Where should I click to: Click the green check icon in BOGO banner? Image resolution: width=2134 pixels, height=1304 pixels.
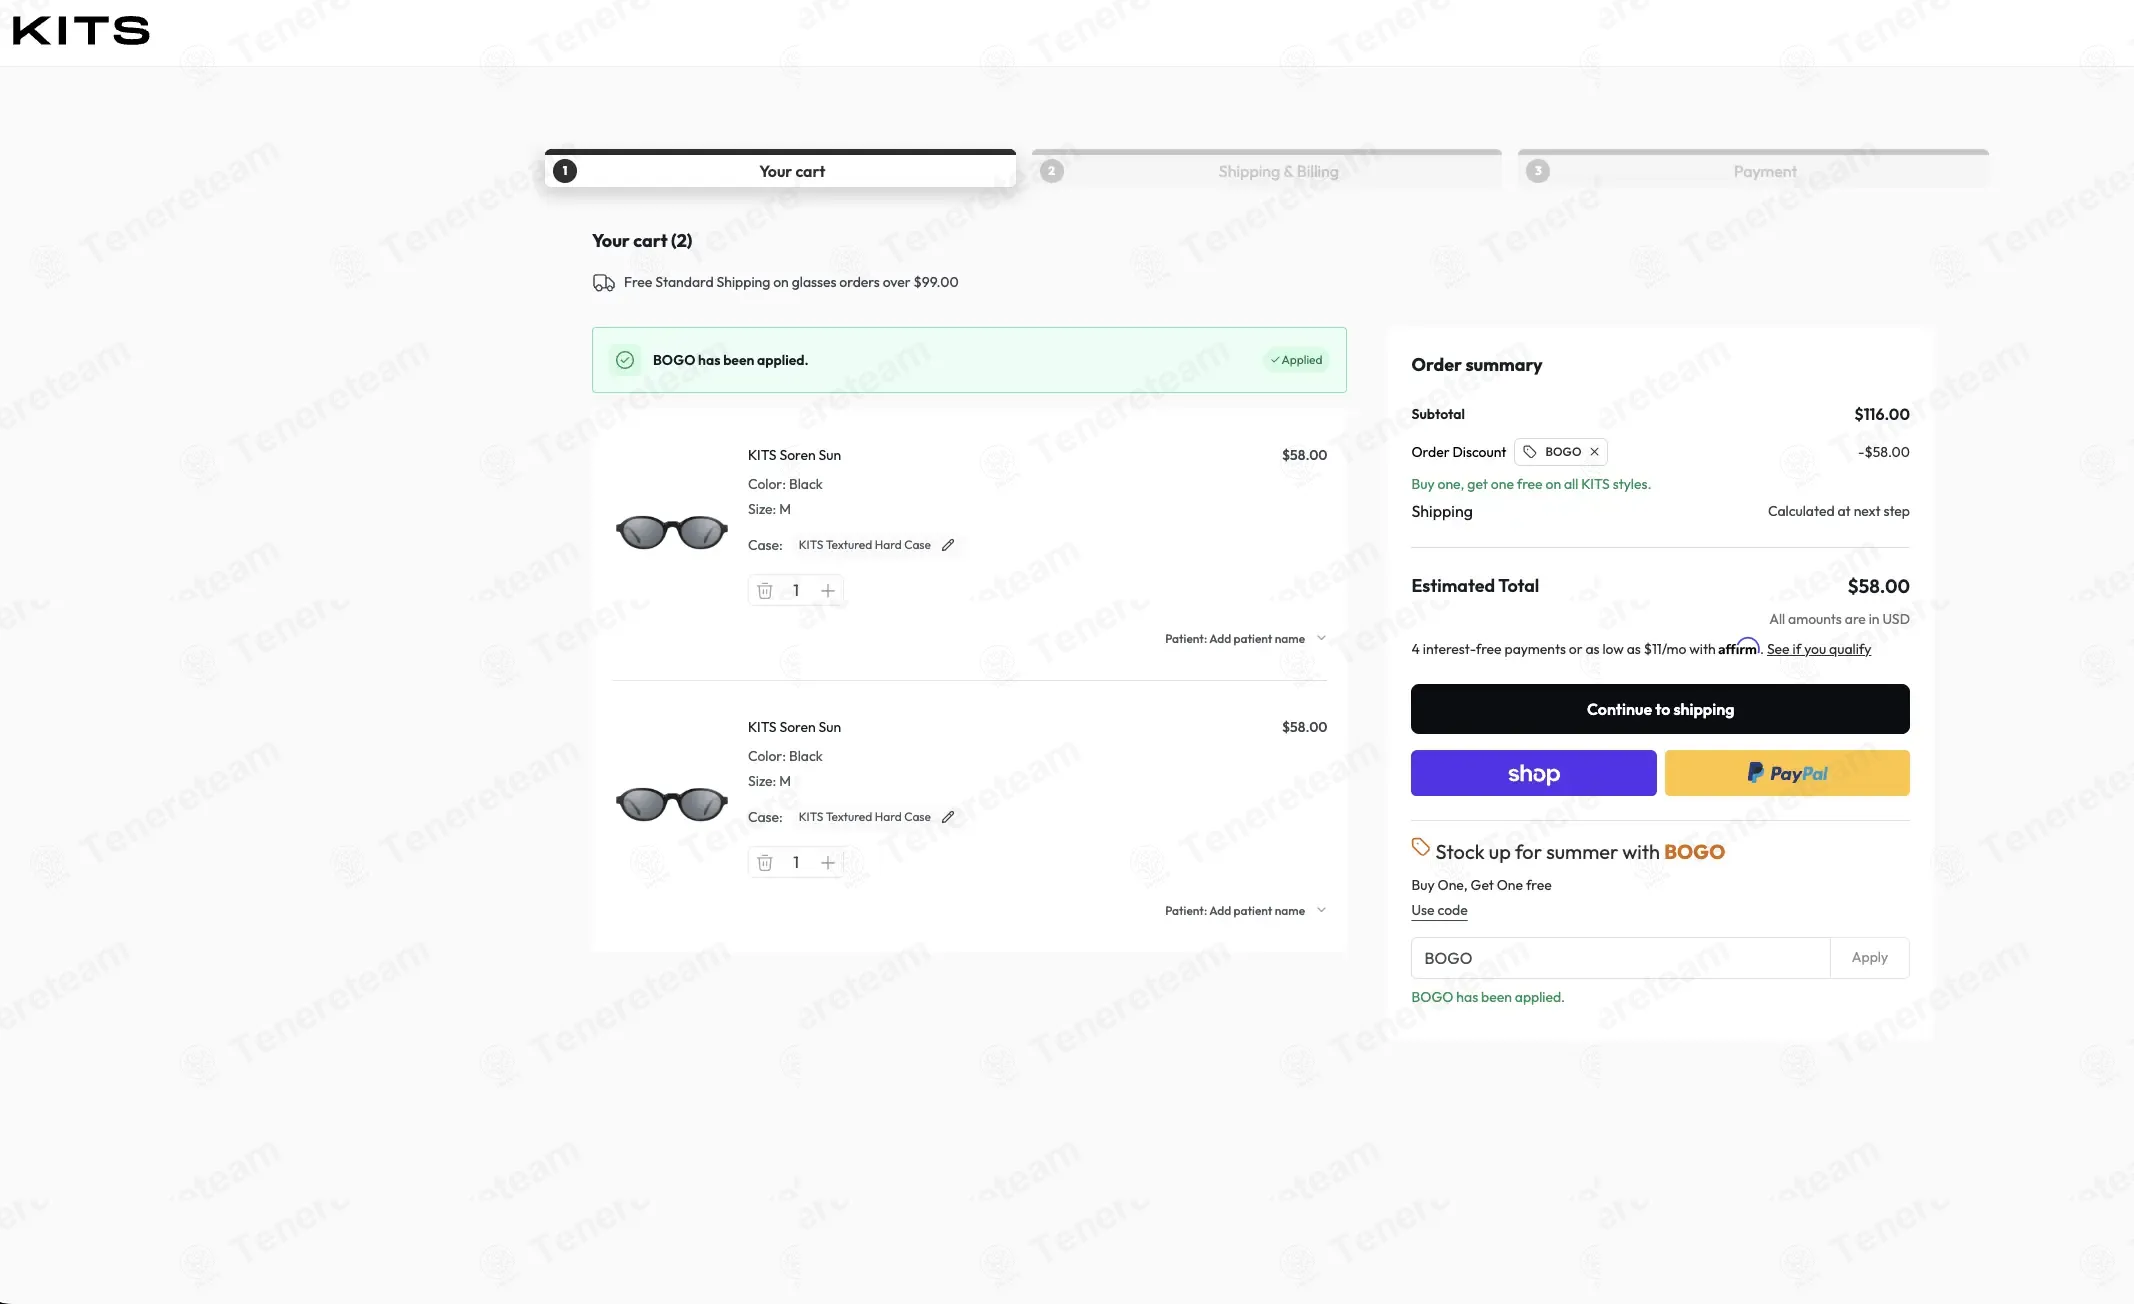tap(625, 360)
